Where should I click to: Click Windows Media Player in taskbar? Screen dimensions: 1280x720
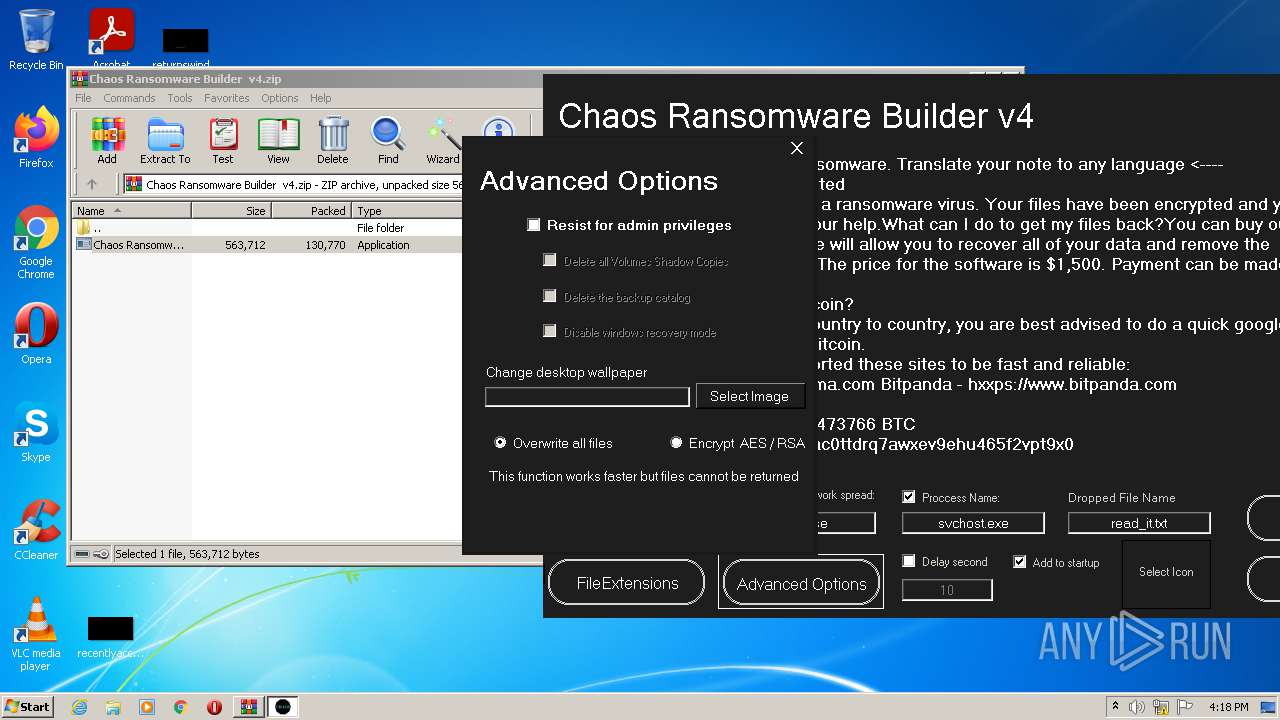pos(147,707)
